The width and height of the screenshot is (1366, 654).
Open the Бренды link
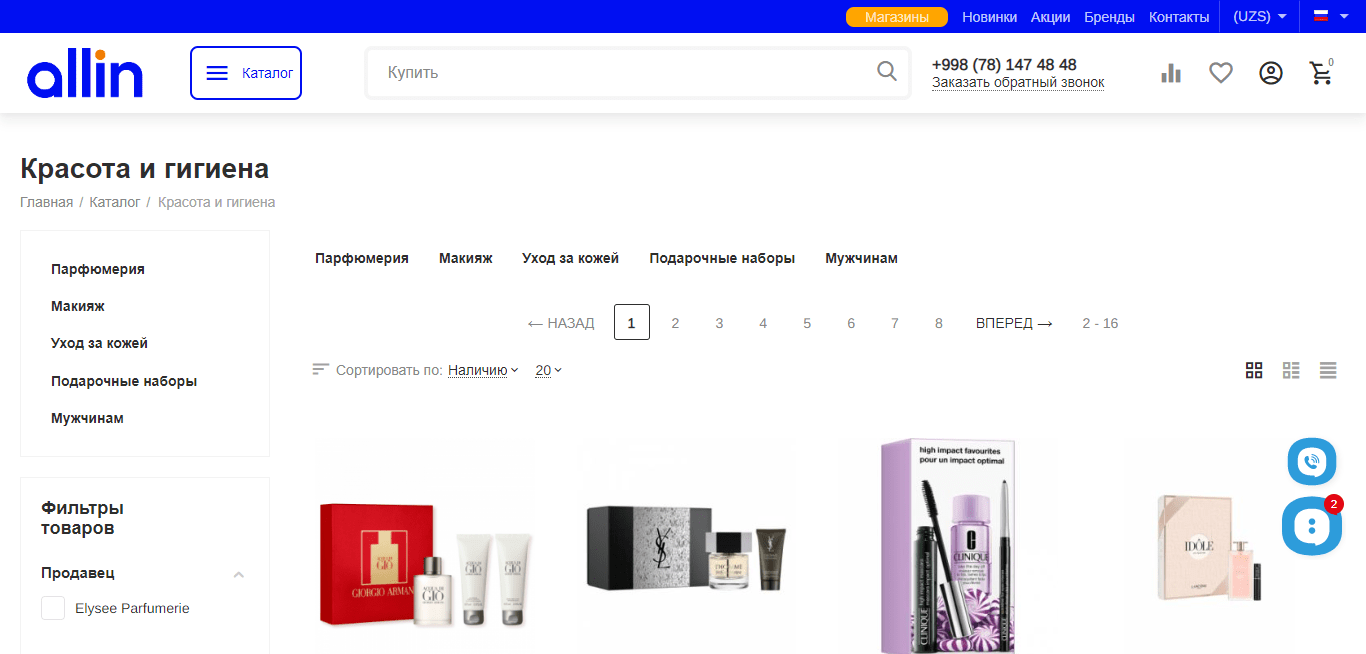[1109, 17]
